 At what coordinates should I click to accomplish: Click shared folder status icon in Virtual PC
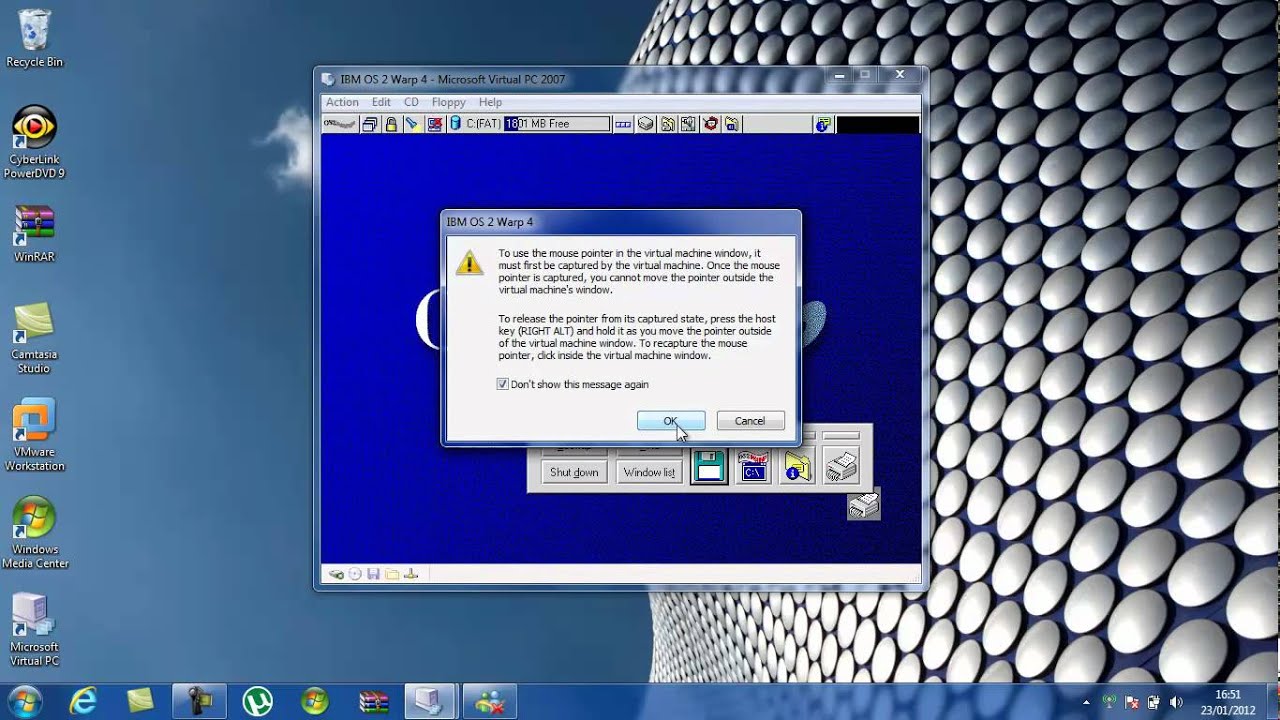pos(392,574)
